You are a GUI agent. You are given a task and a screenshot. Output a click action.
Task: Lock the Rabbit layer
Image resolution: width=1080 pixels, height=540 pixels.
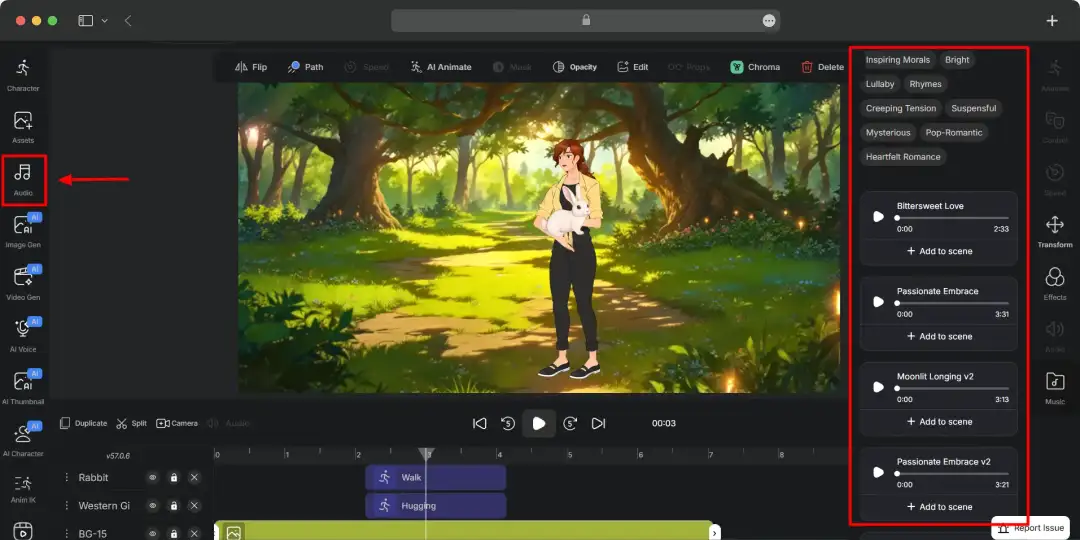(174, 477)
